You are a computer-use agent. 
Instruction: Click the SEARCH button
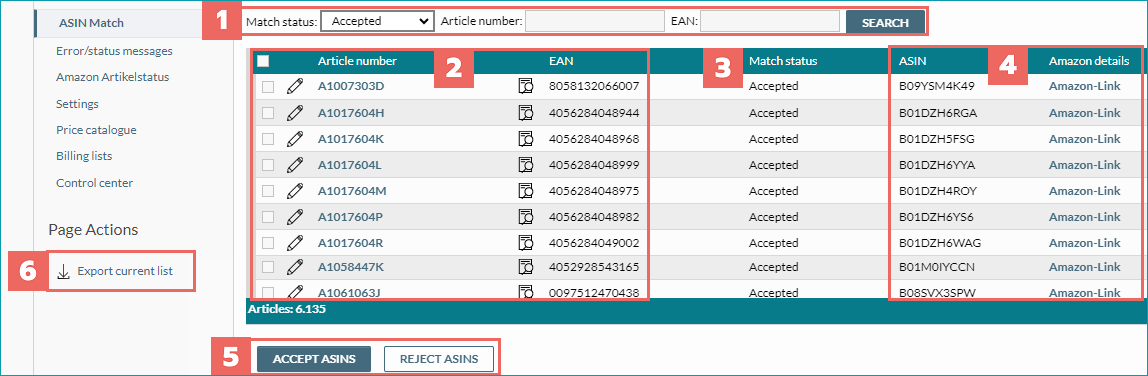885,22
